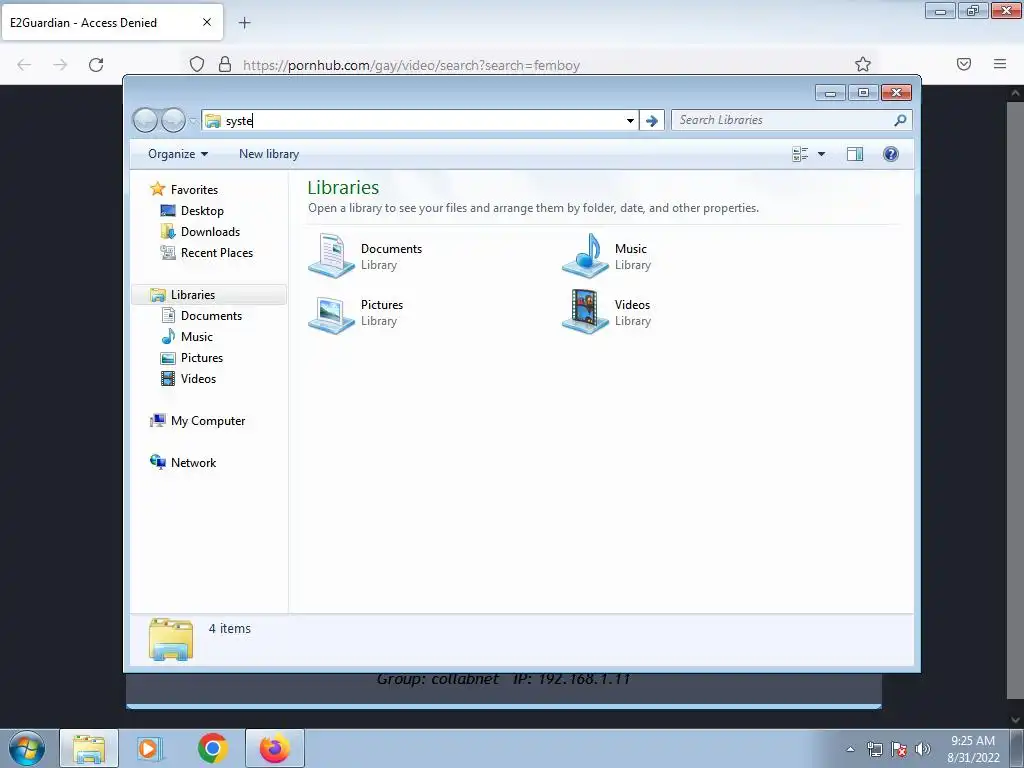Open the Explorer help icon

coord(890,154)
